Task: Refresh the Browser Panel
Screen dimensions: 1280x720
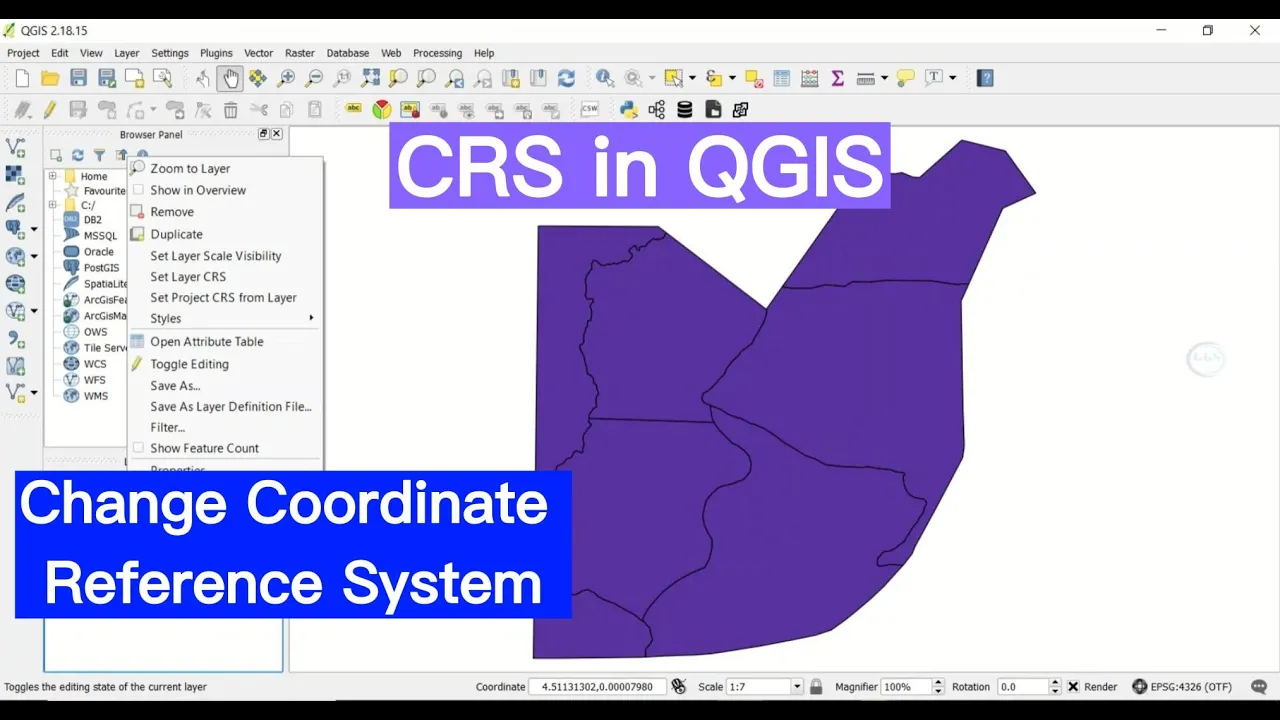Action: point(77,155)
